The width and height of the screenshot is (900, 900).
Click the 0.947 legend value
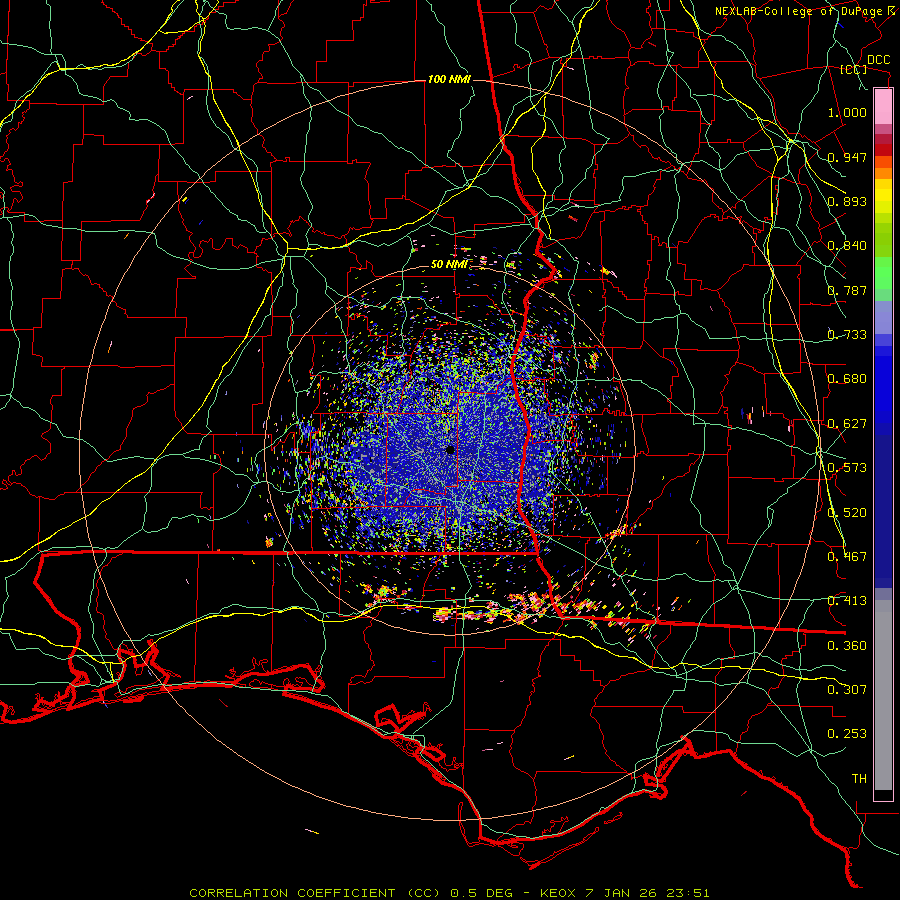tap(847, 157)
